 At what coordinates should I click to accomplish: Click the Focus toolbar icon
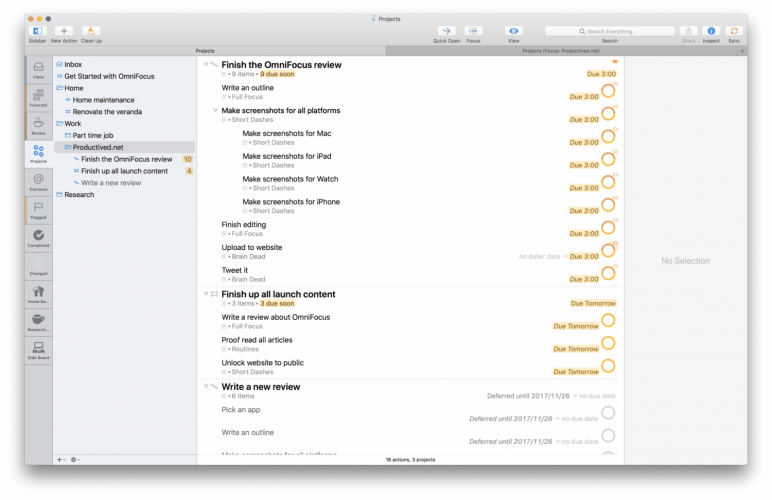click(474, 32)
